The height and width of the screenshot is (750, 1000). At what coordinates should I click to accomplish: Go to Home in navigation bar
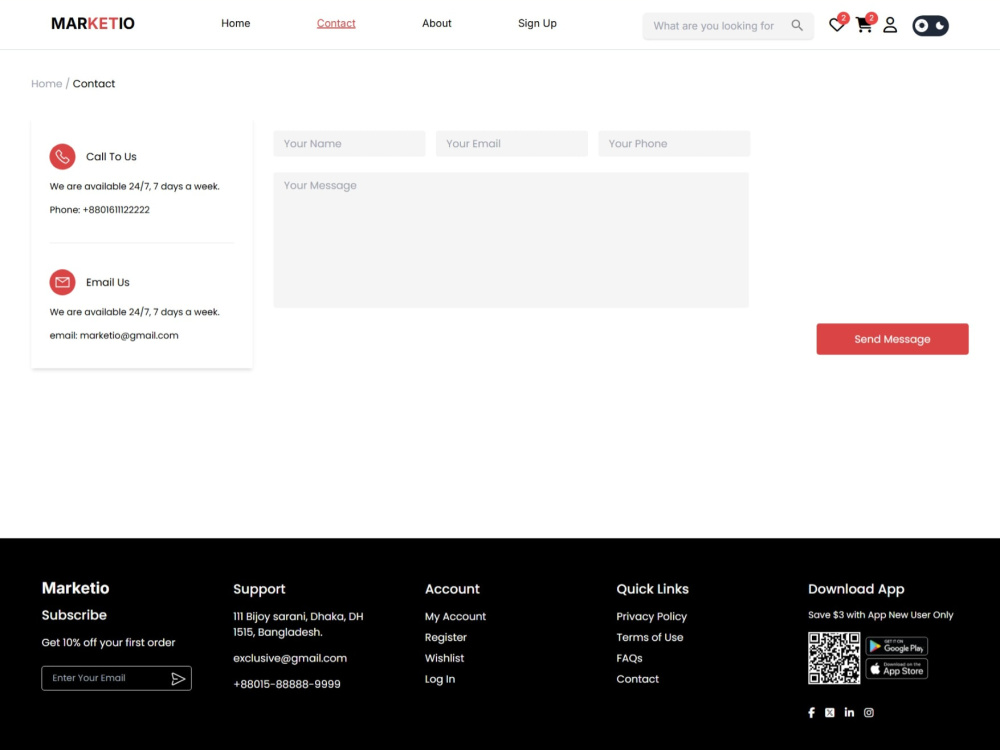point(235,23)
